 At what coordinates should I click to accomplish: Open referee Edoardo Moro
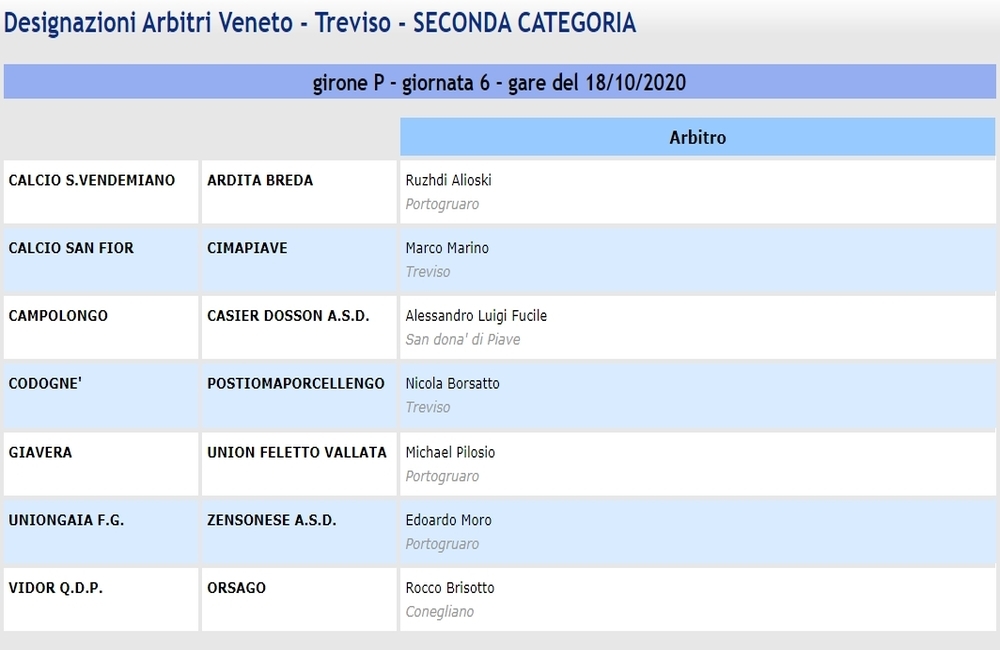click(448, 520)
